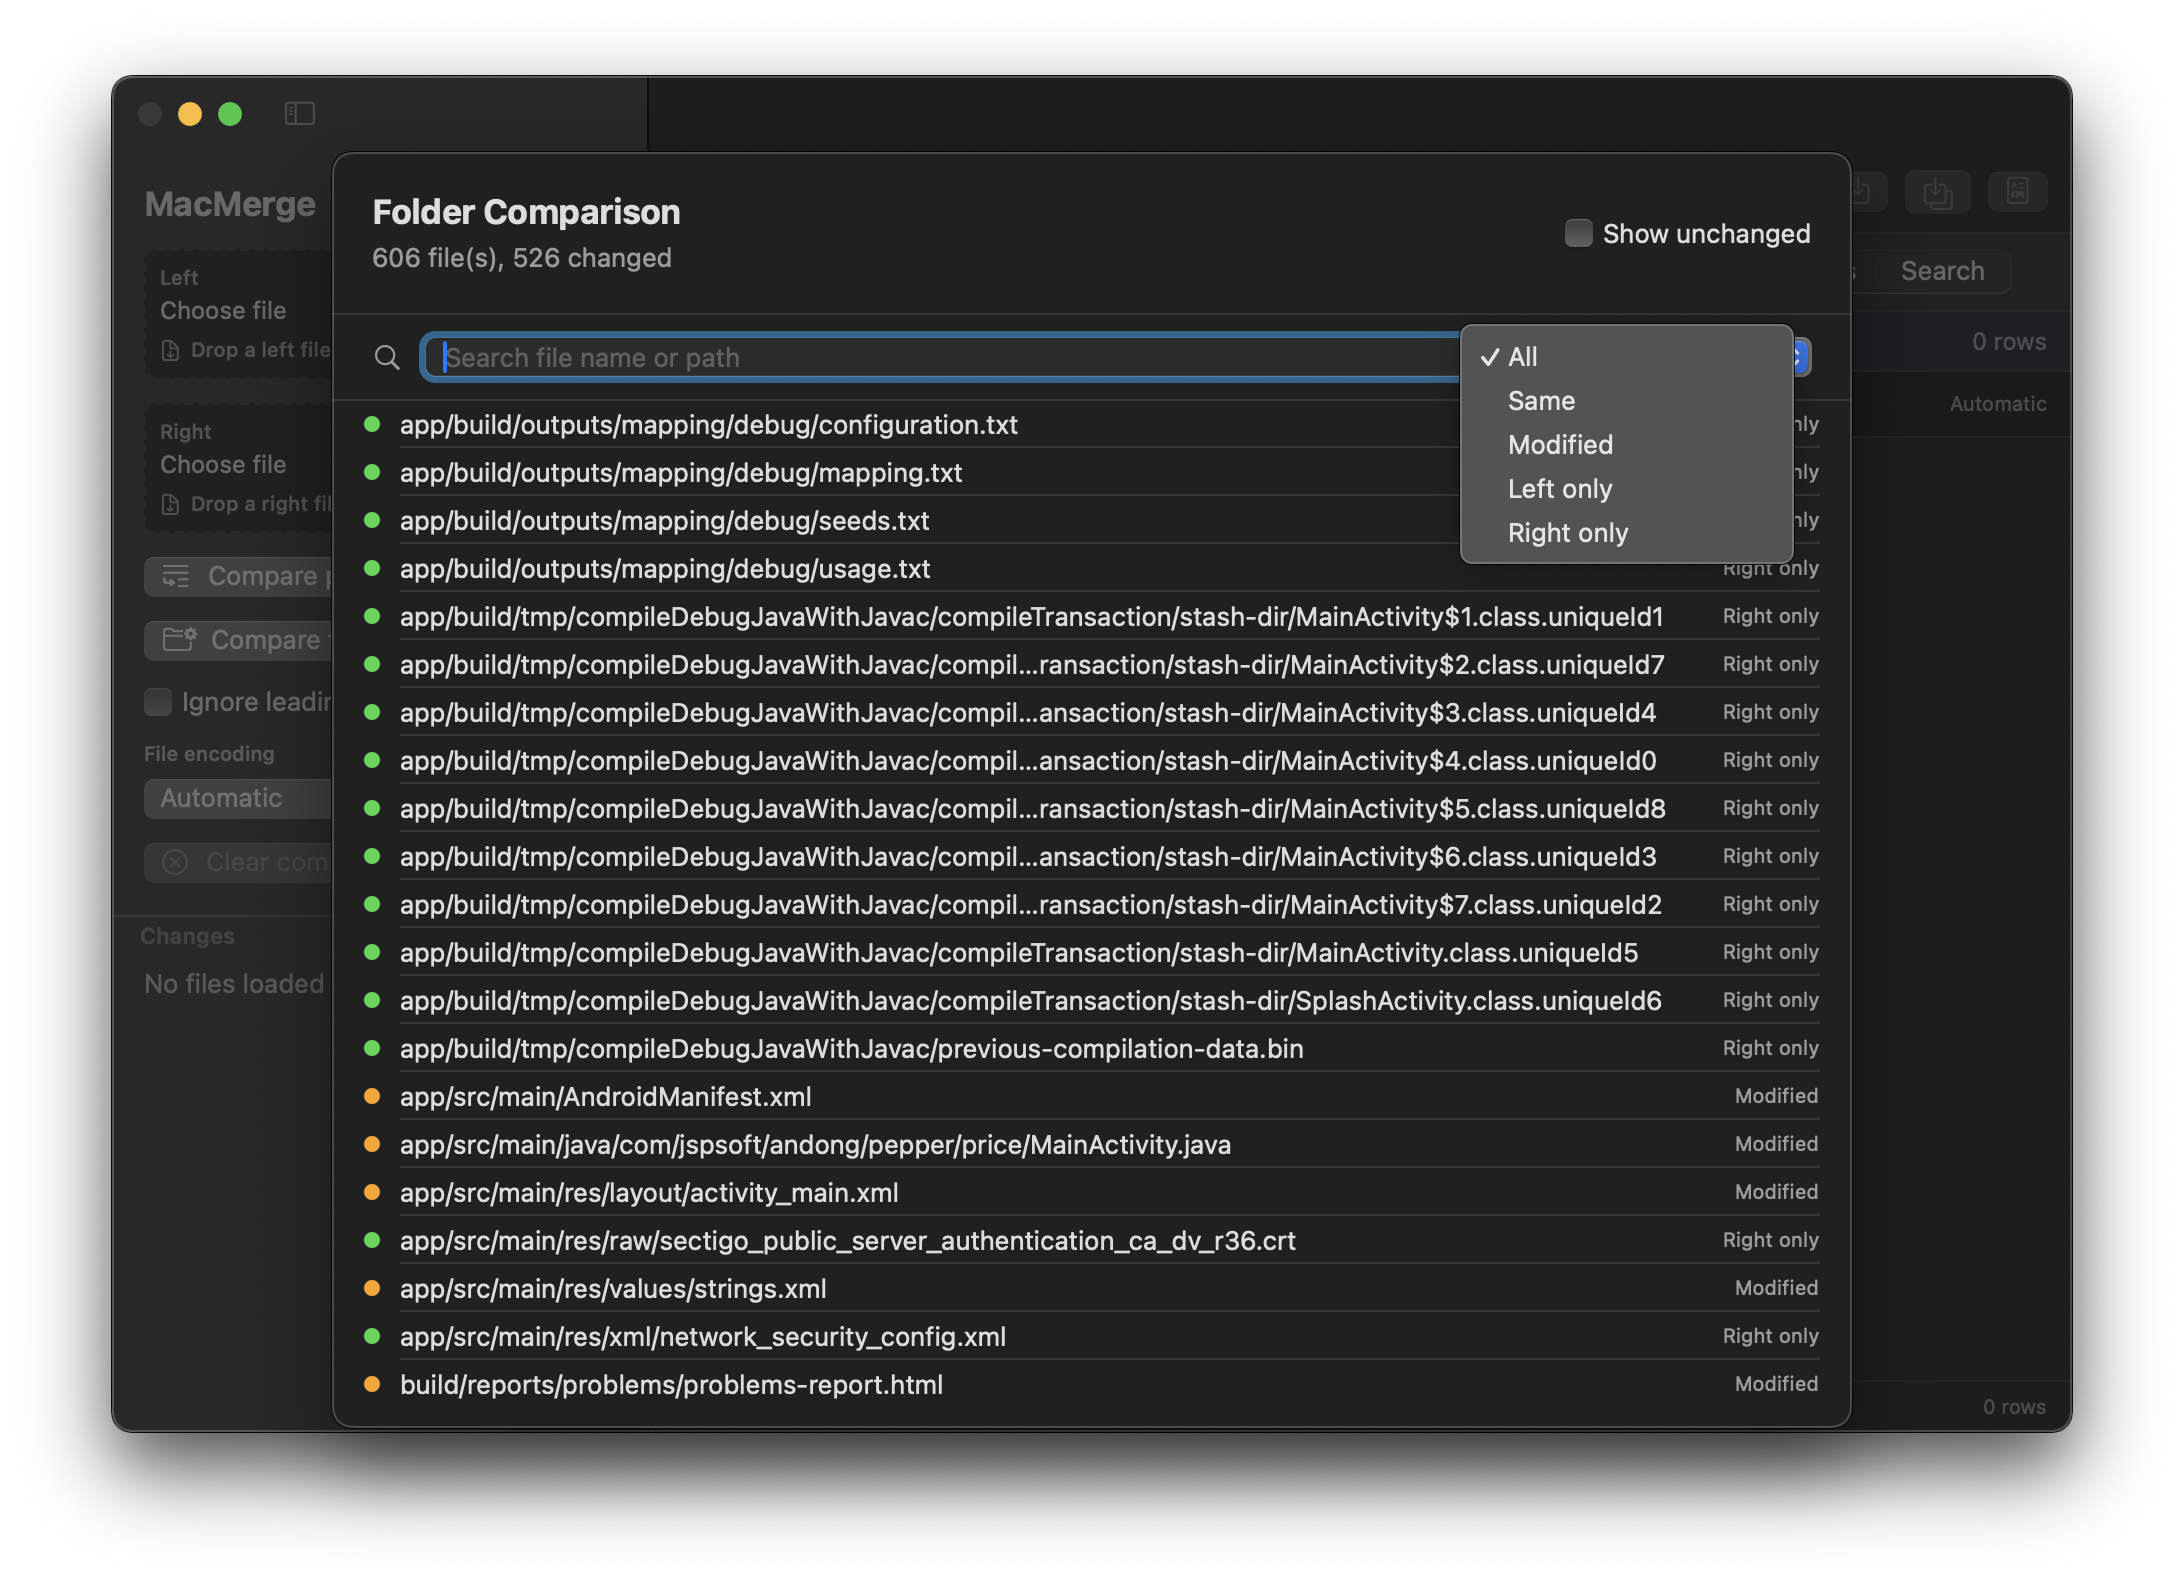Viewport: 2184px width, 1580px height.
Task: Click Choose file for Right side
Action: point(223,465)
